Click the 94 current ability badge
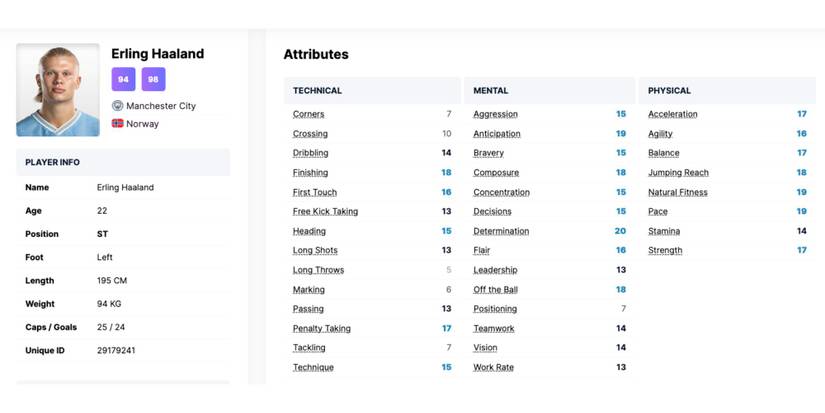Image resolution: width=825 pixels, height=413 pixels. click(123, 80)
